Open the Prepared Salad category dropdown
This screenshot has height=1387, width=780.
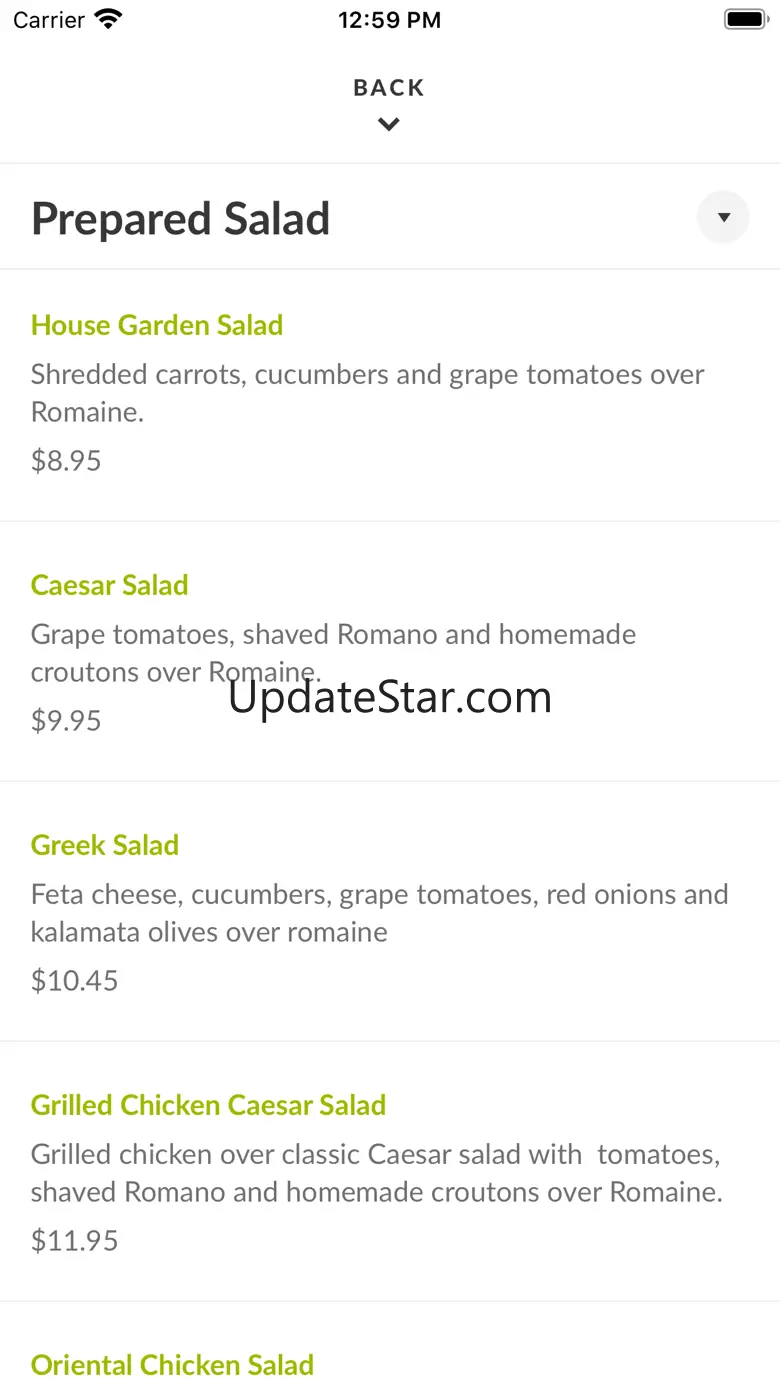pos(723,217)
